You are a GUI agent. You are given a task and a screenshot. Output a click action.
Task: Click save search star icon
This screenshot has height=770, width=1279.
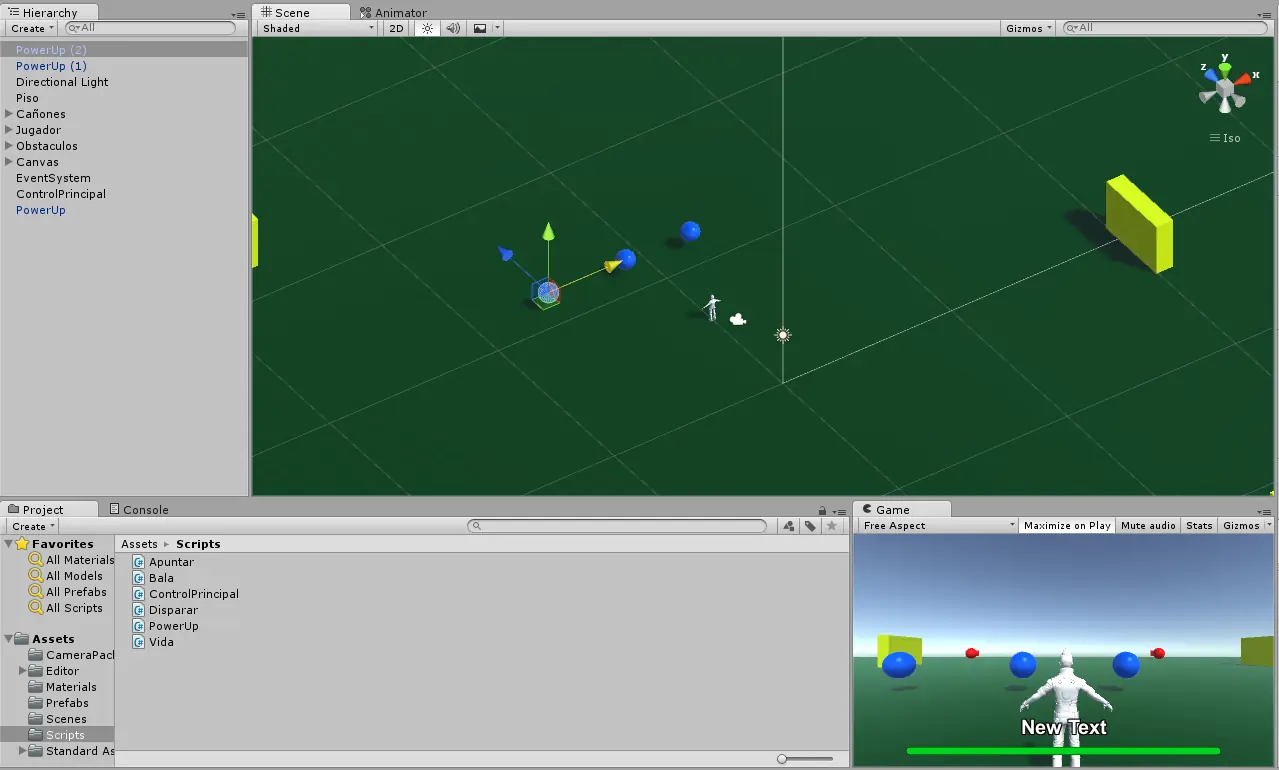tap(831, 526)
